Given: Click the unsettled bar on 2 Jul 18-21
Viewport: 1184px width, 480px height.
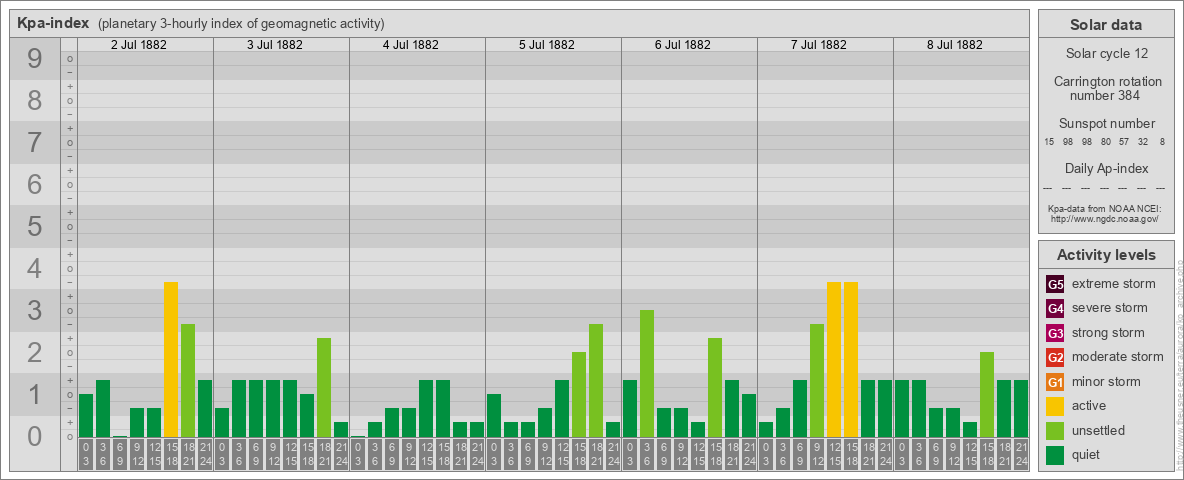Looking at the screenshot, I should 188,380.
